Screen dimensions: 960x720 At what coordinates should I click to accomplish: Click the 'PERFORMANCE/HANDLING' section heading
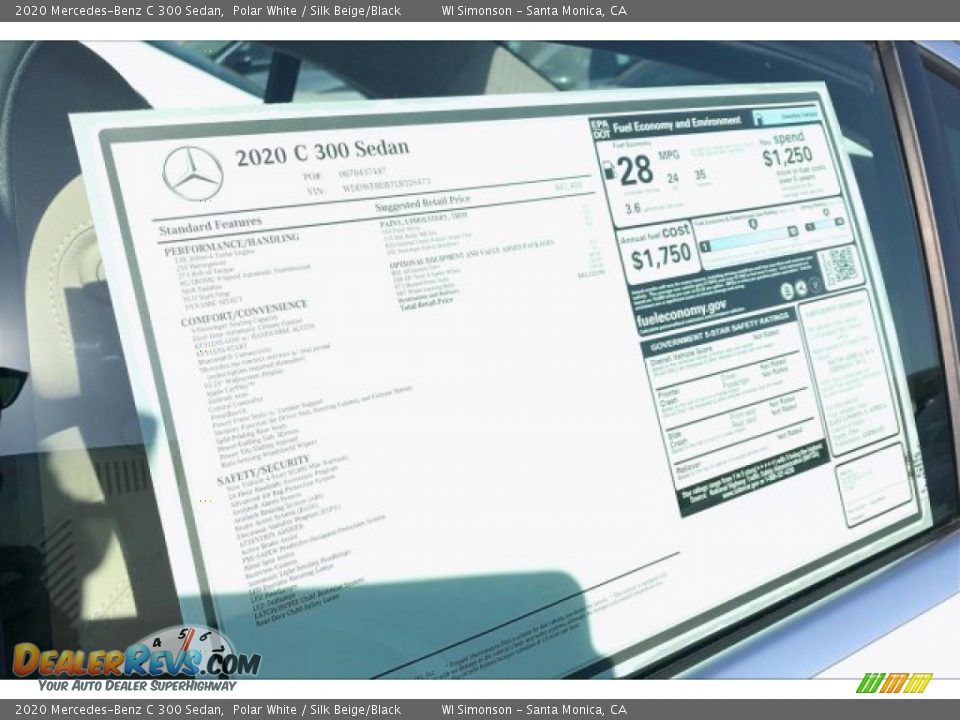click(231, 243)
